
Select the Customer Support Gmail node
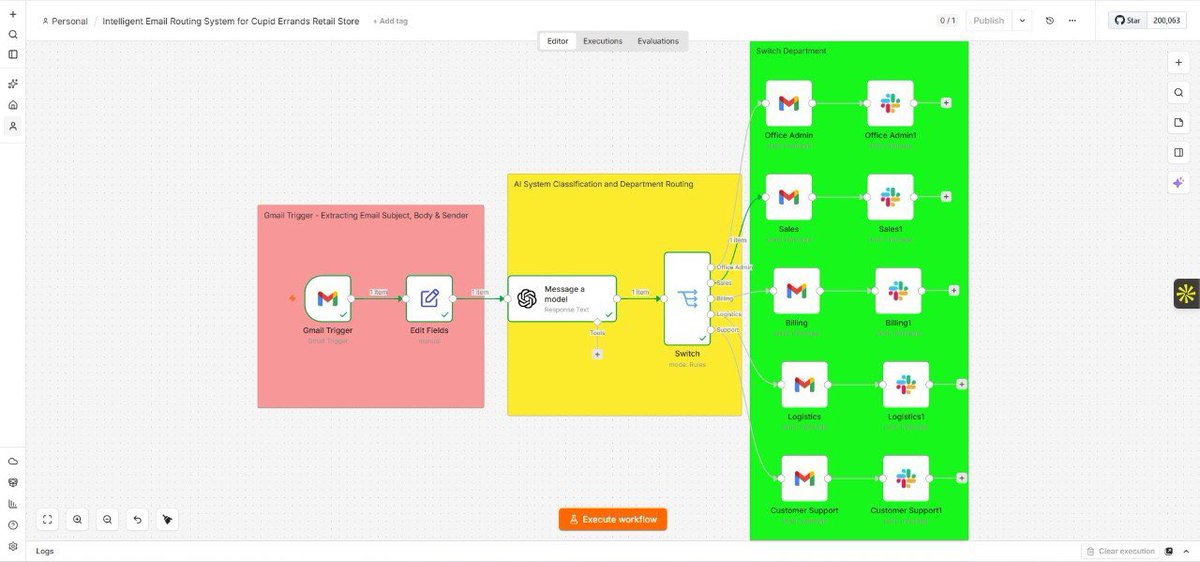pyautogui.click(x=804, y=479)
